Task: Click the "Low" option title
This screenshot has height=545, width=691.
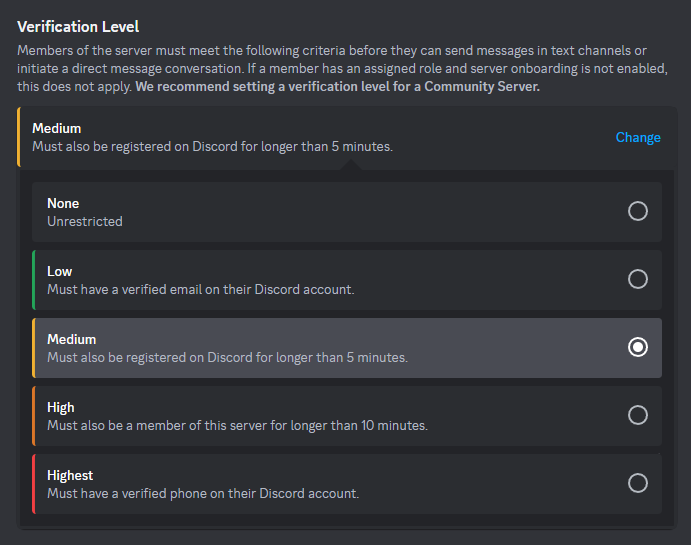Action: (x=60, y=271)
